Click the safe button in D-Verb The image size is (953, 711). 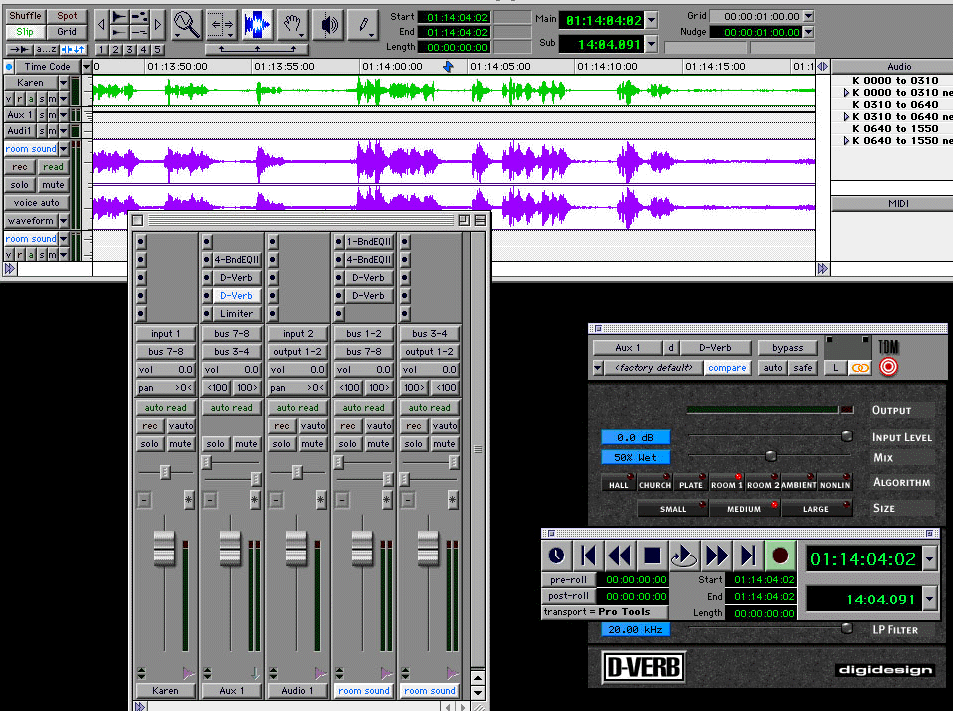pos(803,368)
